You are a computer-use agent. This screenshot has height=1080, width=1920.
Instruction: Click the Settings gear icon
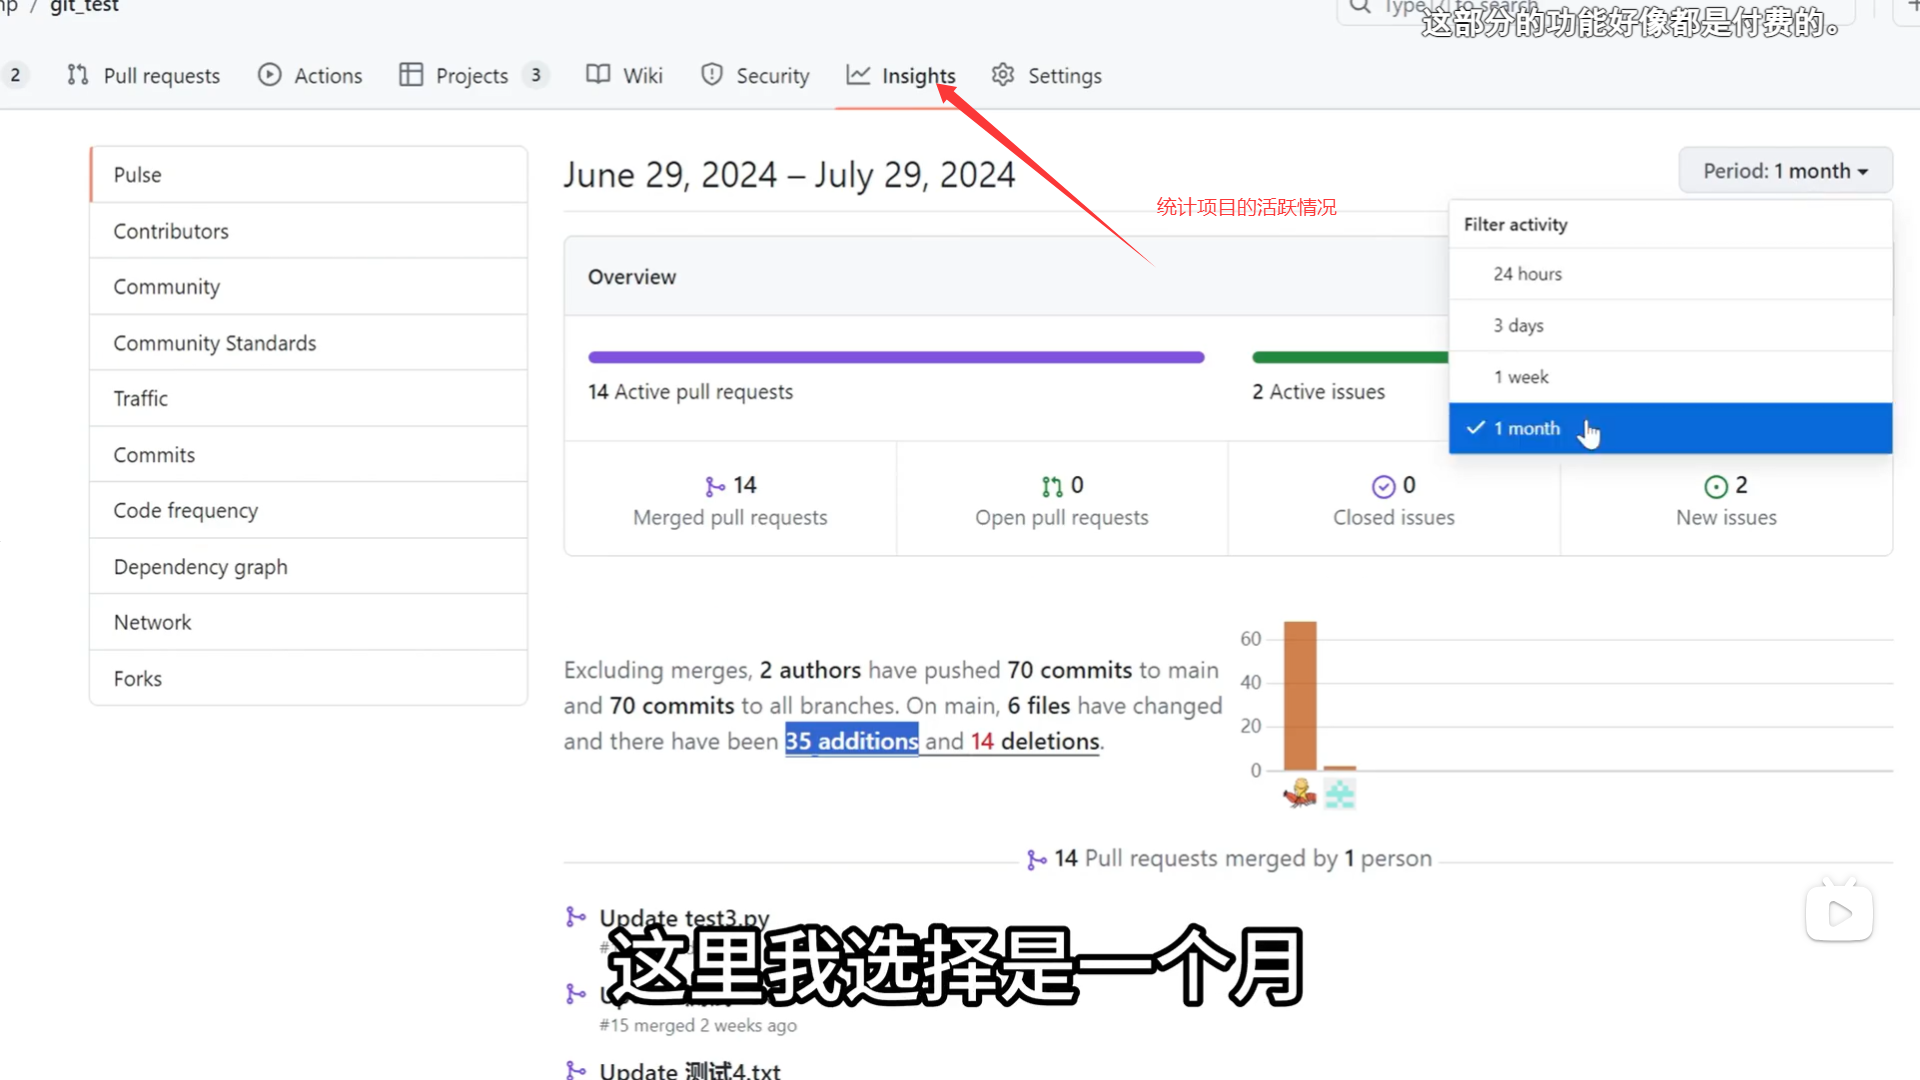click(x=1003, y=75)
